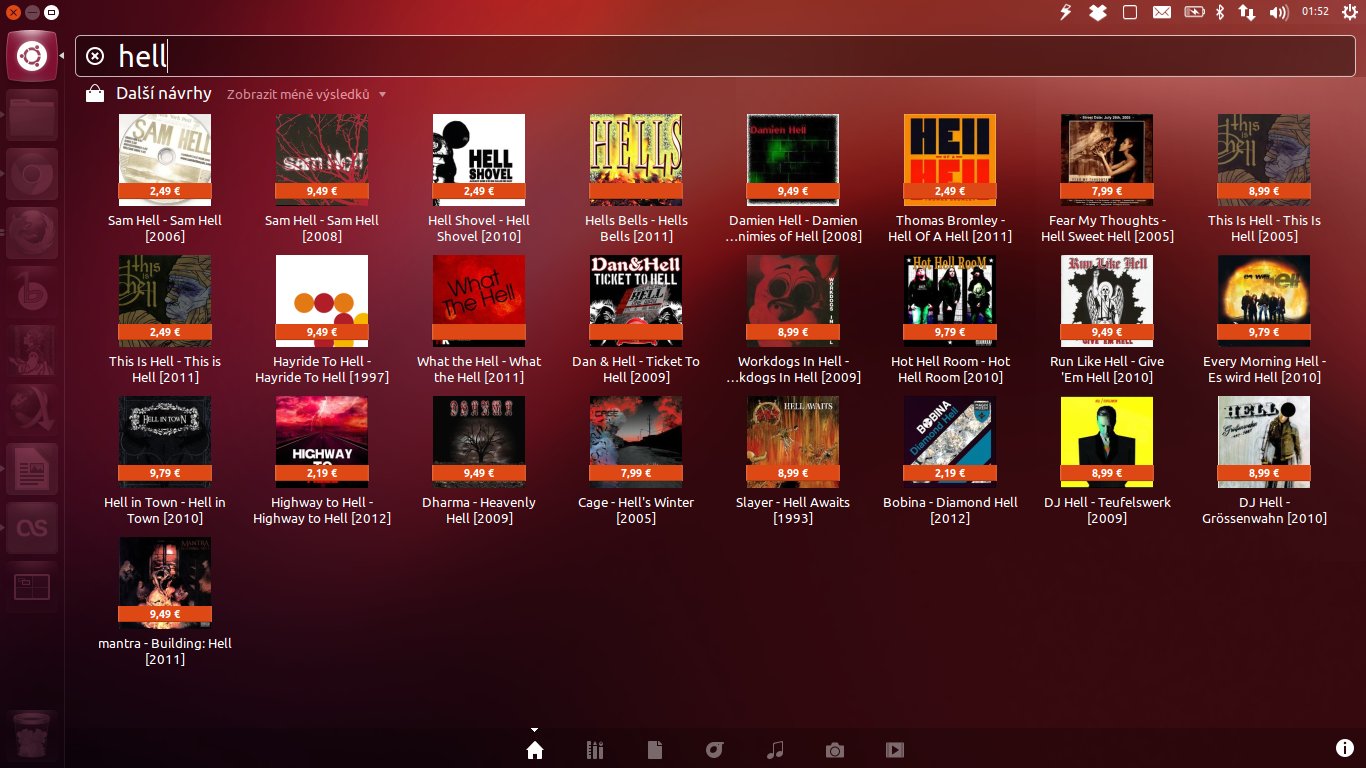Open the network indicator menu
The height and width of the screenshot is (768, 1366).
click(x=1247, y=12)
